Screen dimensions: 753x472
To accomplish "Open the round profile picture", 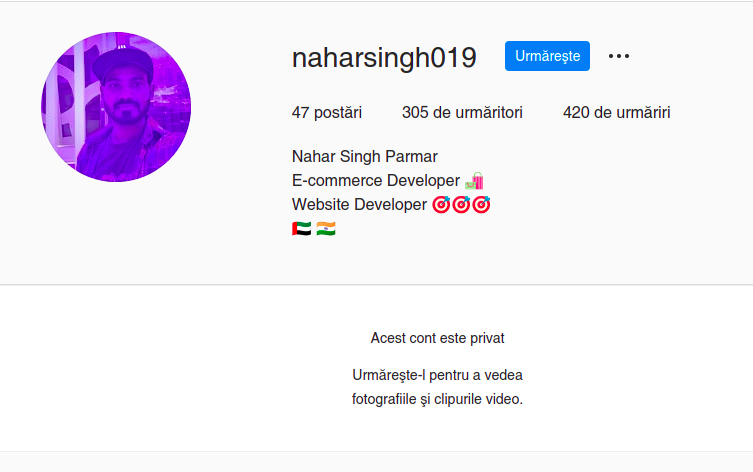I will (x=116, y=107).
